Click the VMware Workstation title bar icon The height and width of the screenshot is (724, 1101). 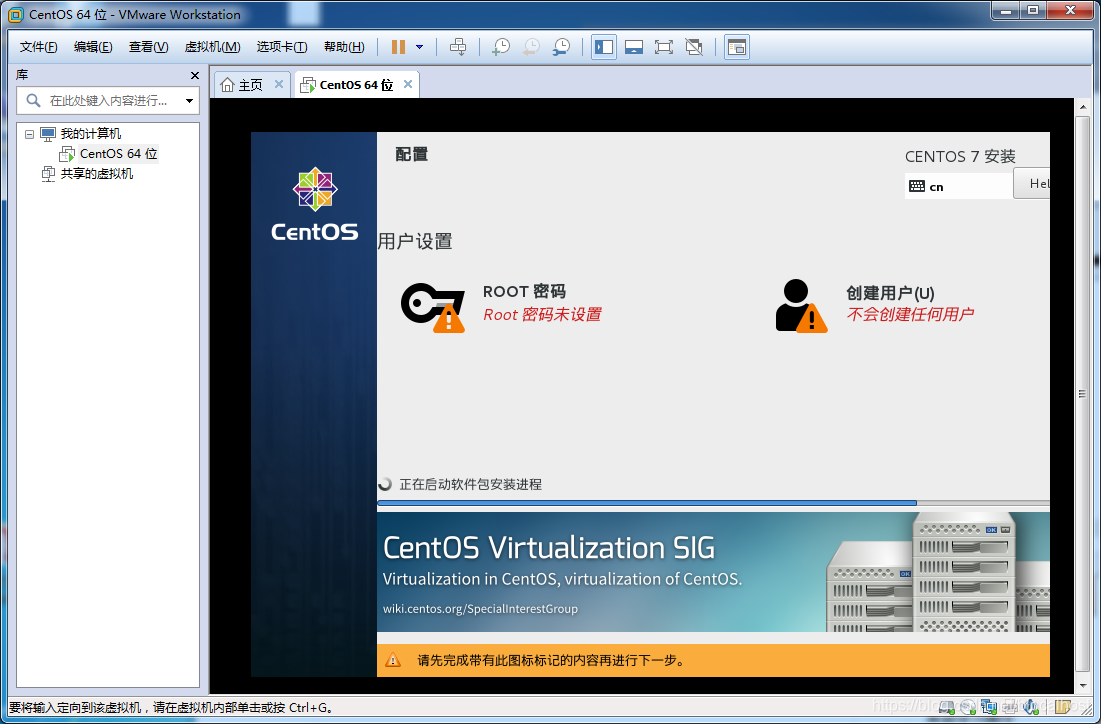(15, 14)
